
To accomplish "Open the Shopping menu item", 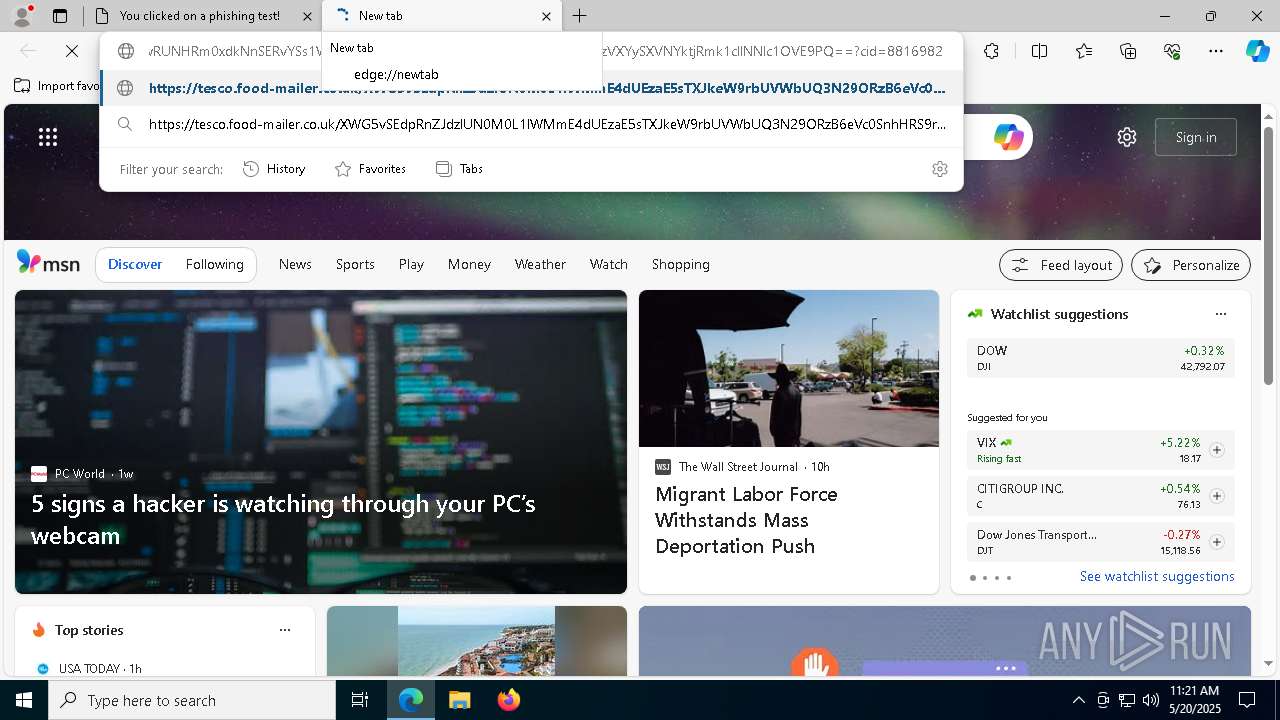I will coord(681,264).
